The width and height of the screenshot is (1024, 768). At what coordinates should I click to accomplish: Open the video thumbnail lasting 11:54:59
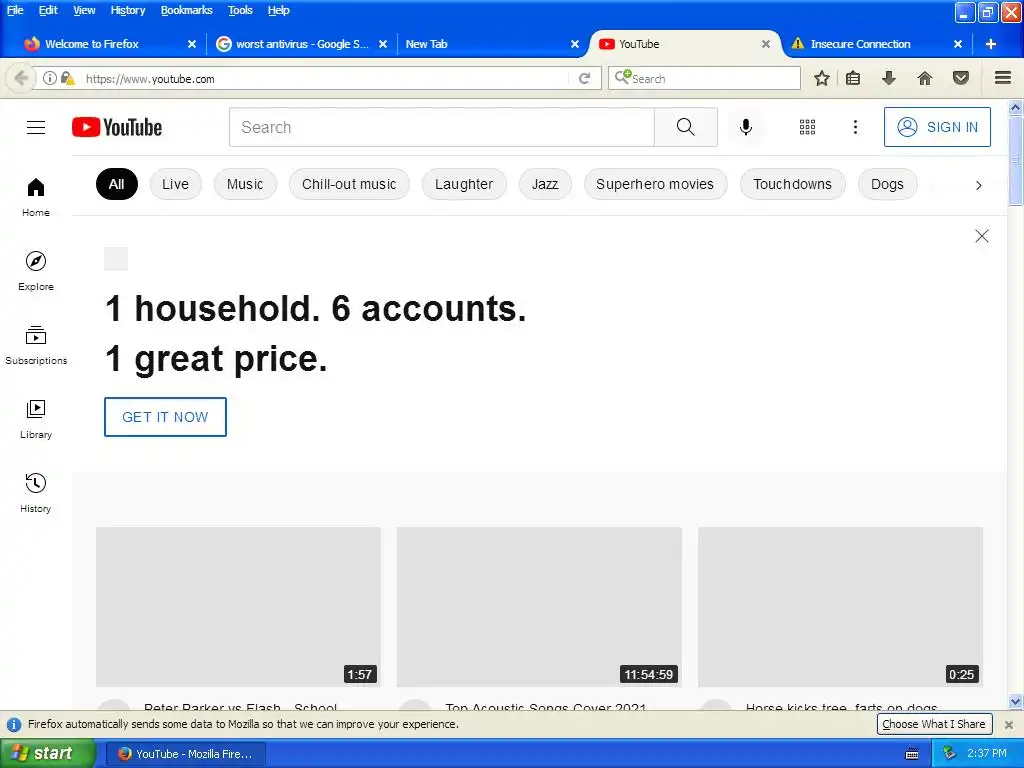[x=539, y=607]
